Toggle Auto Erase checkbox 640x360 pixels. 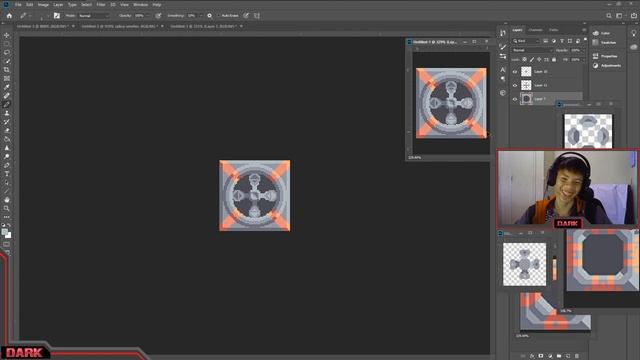(219, 16)
